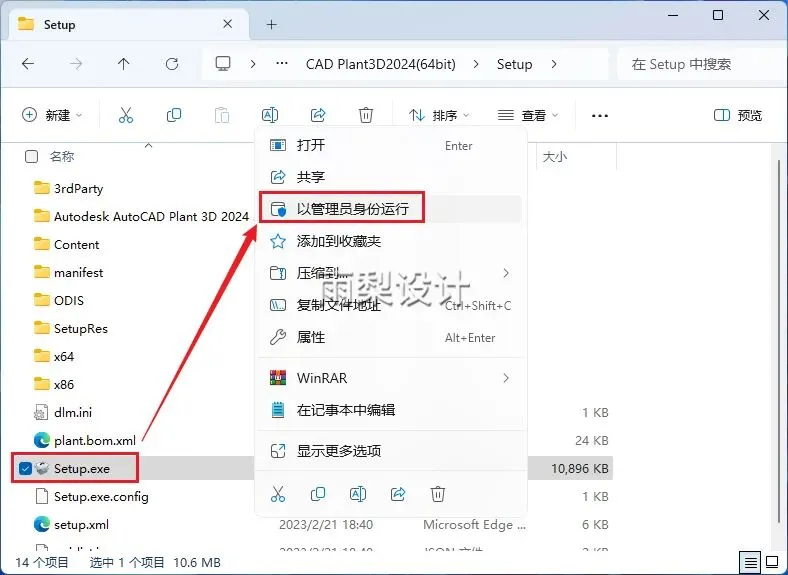788x575 pixels.
Task: Click chevron after Setup in address bar
Action: tap(554, 64)
